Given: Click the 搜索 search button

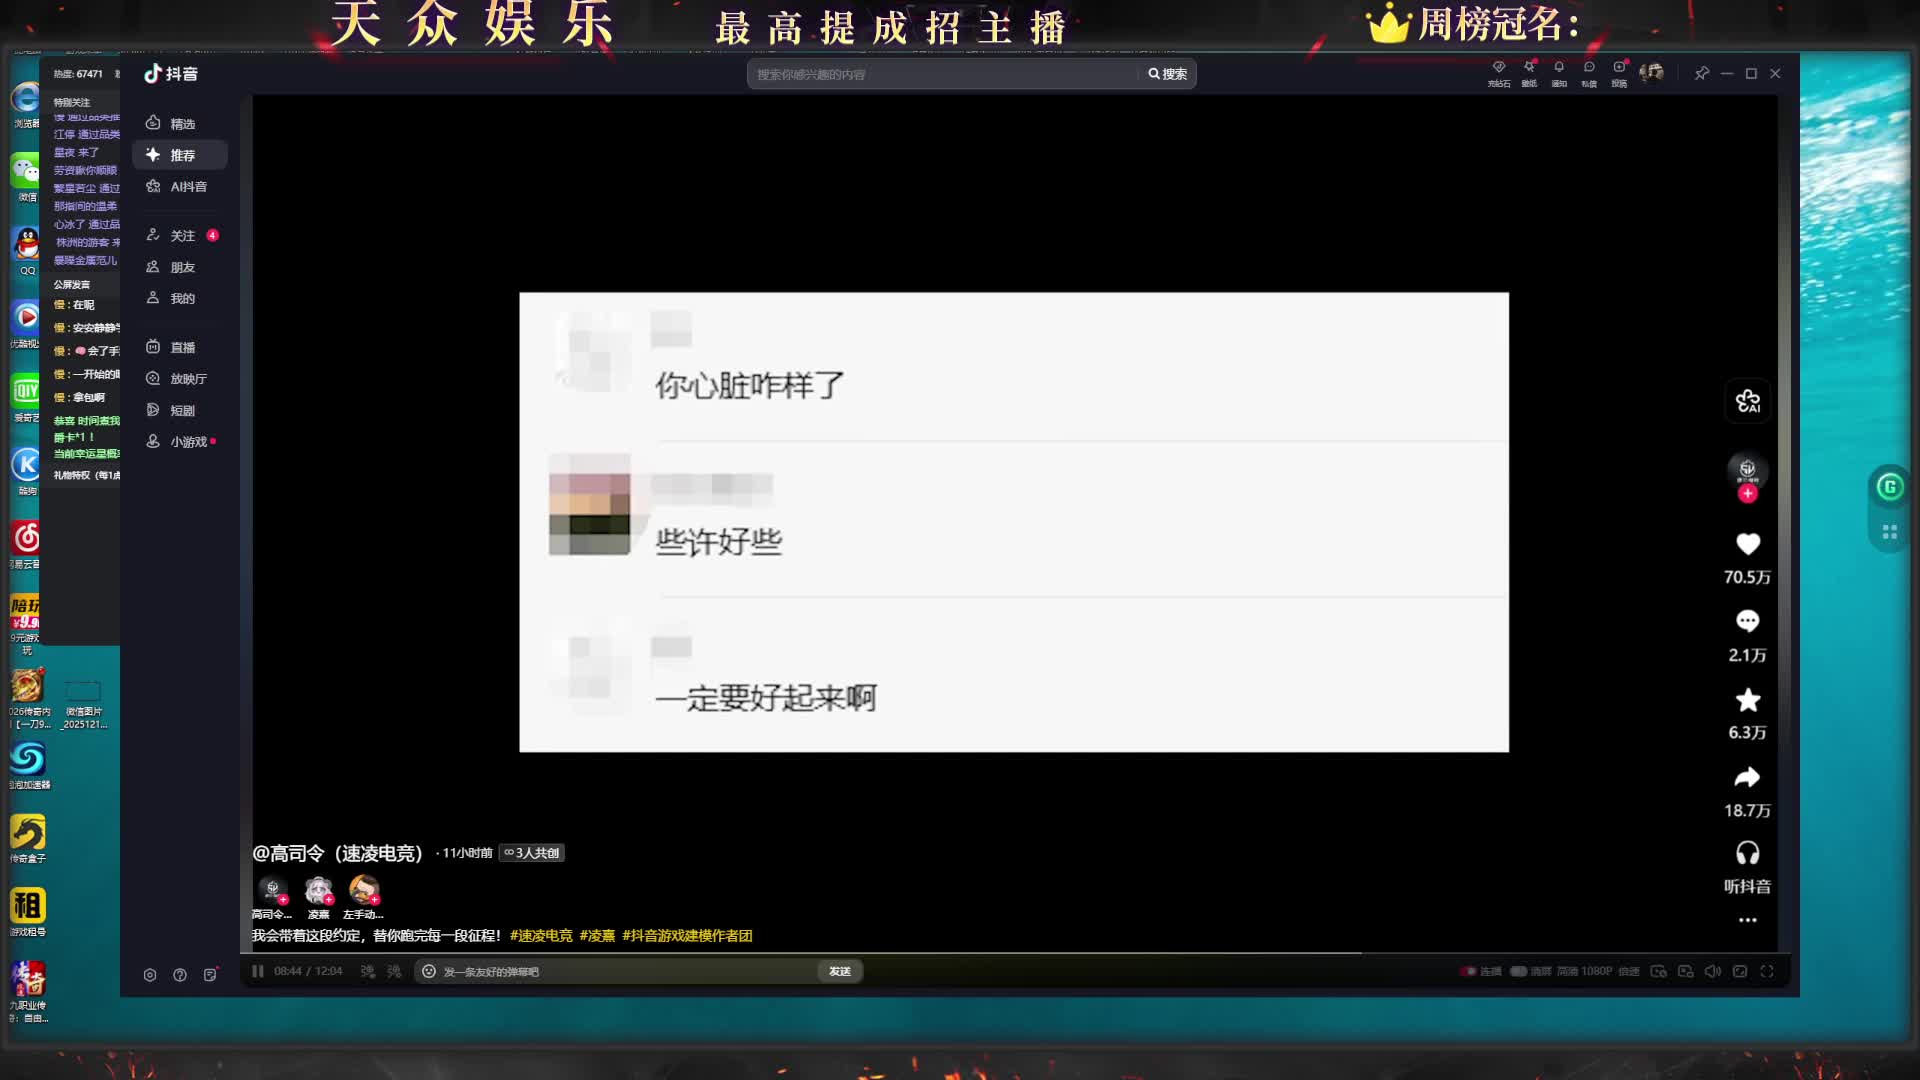Looking at the screenshot, I should [1167, 74].
